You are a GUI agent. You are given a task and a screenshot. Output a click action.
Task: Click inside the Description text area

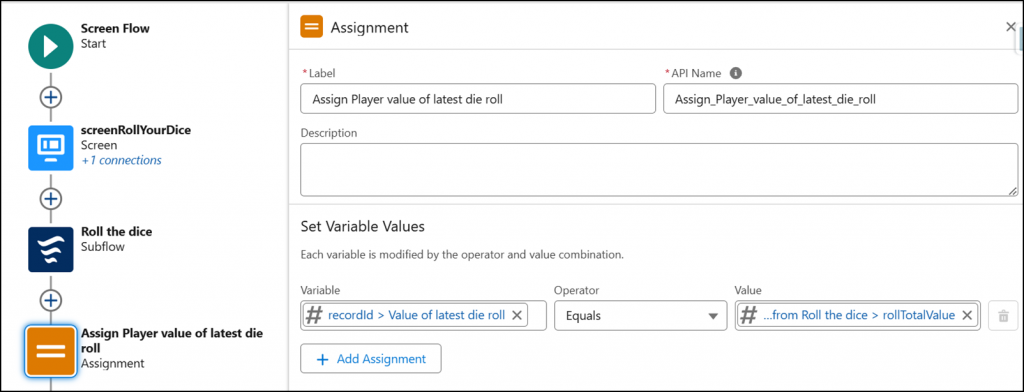[x=659, y=170]
